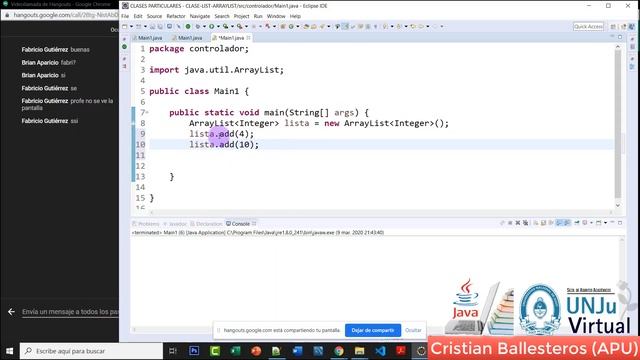Click the Debug bug icon in the toolbar
This screenshot has width=640, height=360.
198,27
